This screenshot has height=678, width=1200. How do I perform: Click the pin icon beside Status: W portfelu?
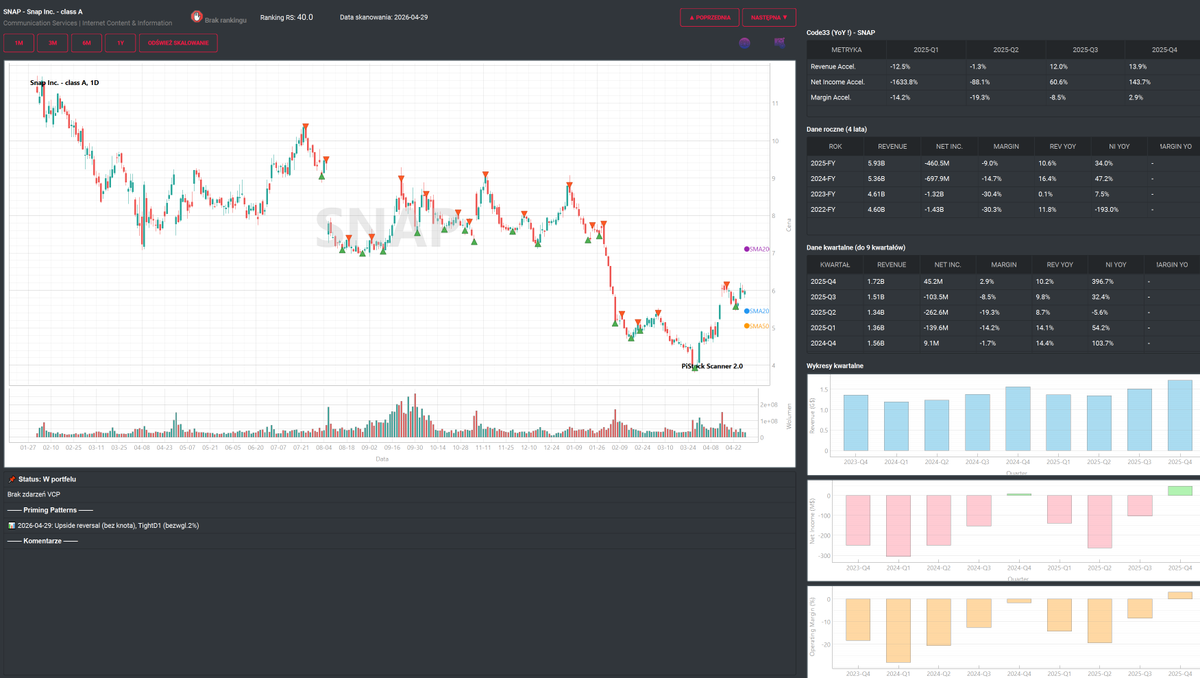(12, 479)
